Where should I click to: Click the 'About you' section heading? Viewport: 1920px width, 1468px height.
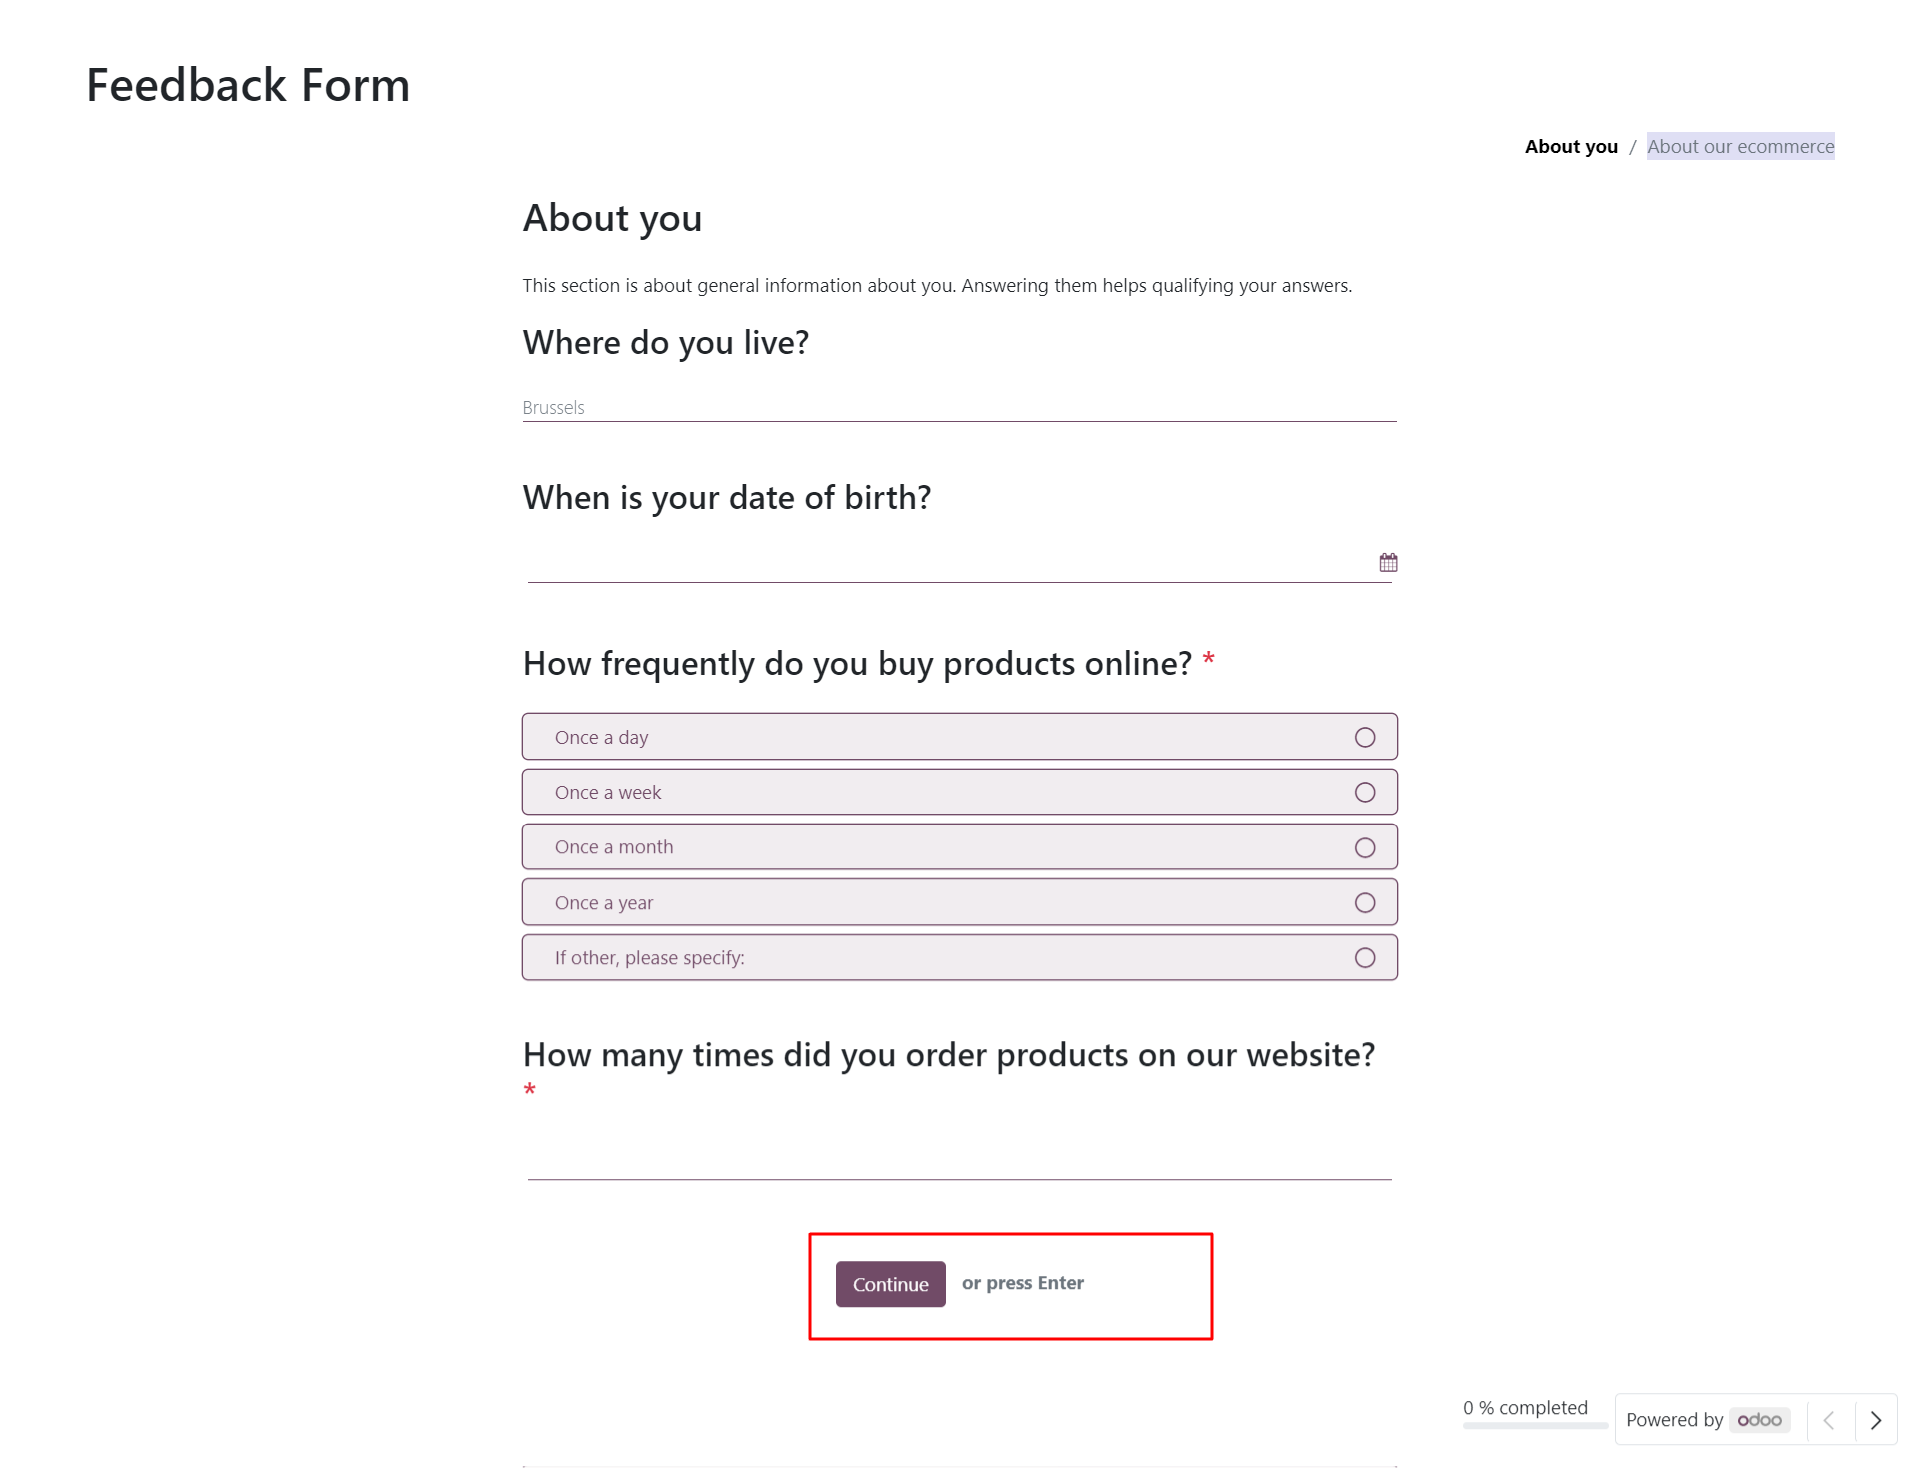[612, 218]
